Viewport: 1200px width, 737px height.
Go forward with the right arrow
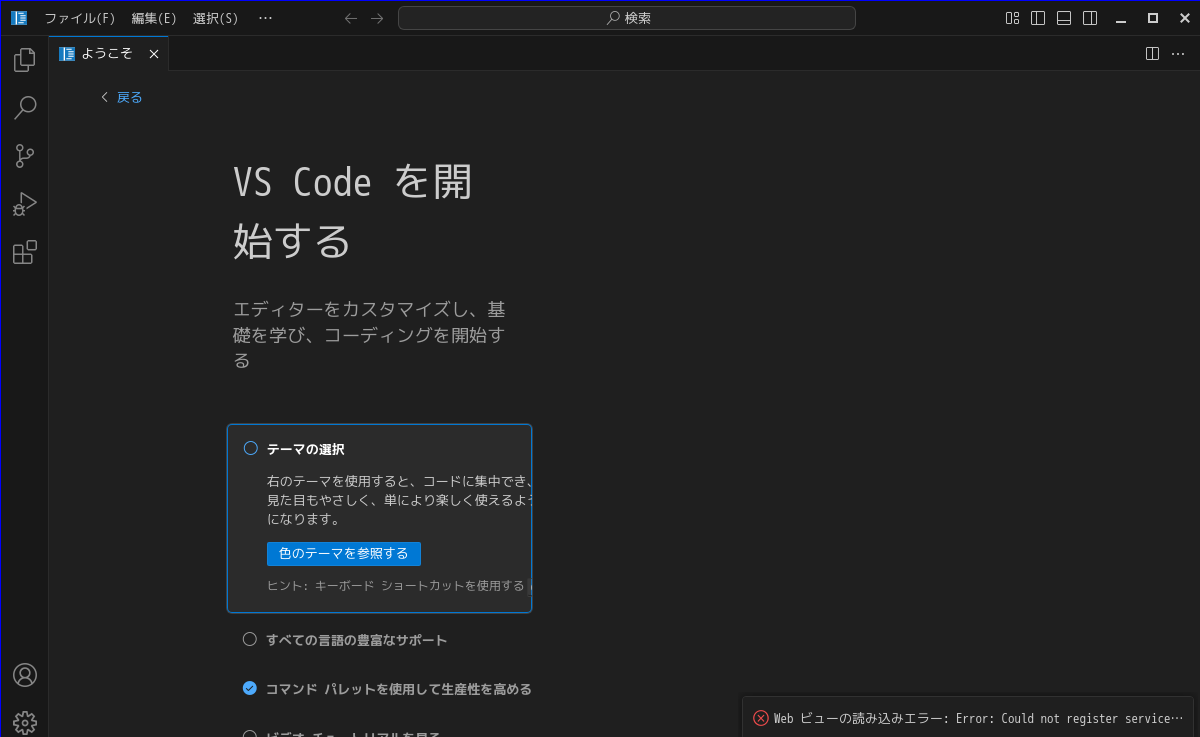coord(377,18)
